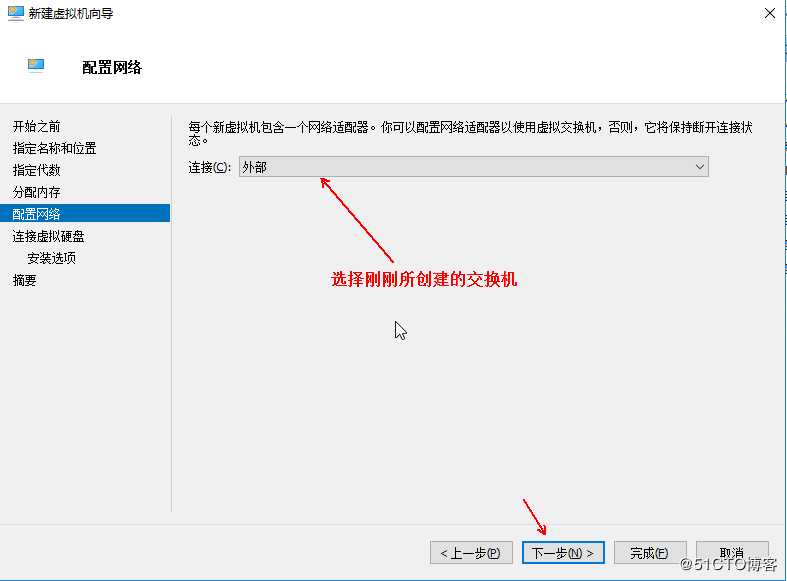Click the network configuration header icon

[x=36, y=66]
